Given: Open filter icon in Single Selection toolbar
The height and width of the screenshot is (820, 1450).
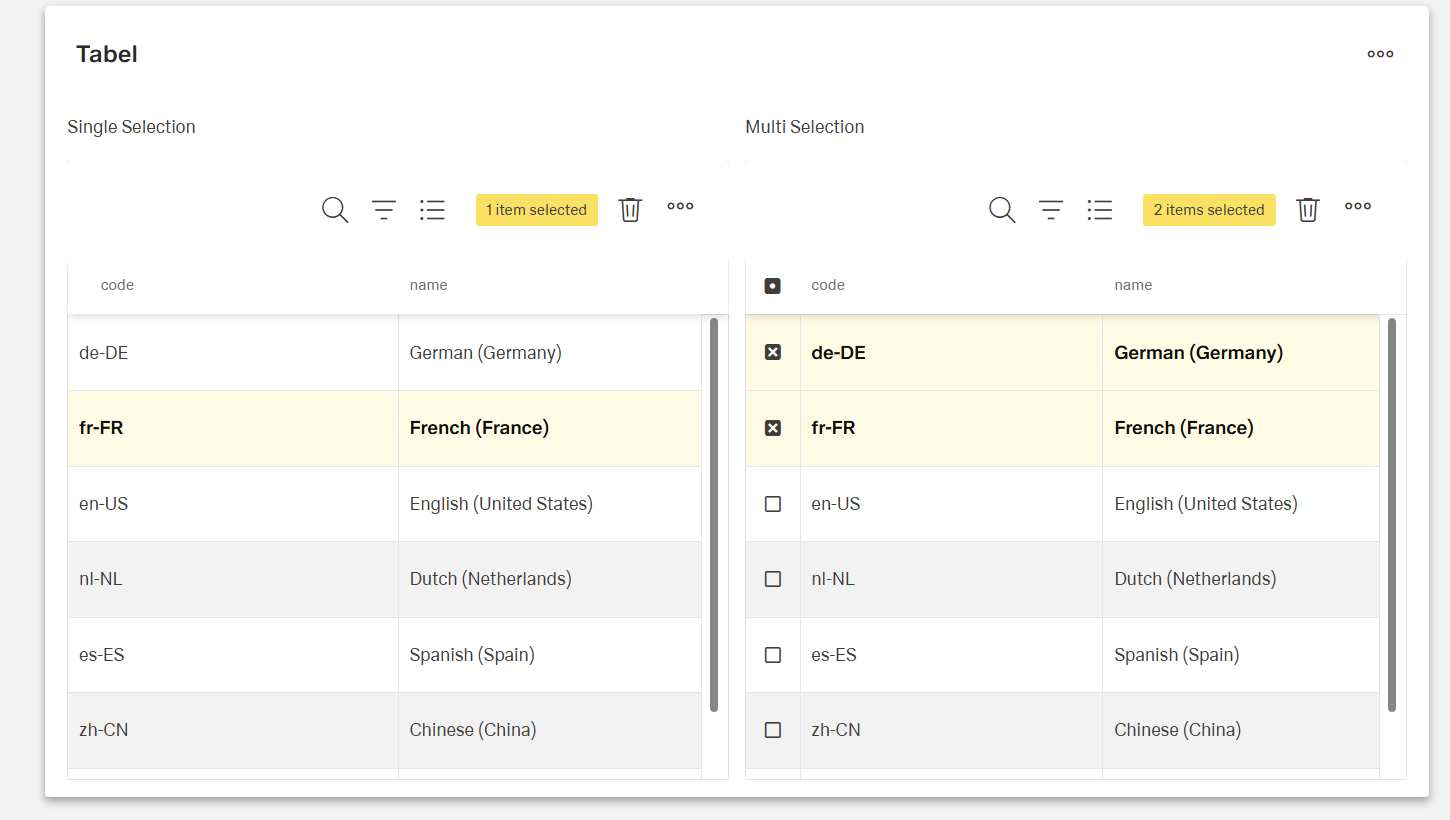Looking at the screenshot, I should (x=384, y=210).
